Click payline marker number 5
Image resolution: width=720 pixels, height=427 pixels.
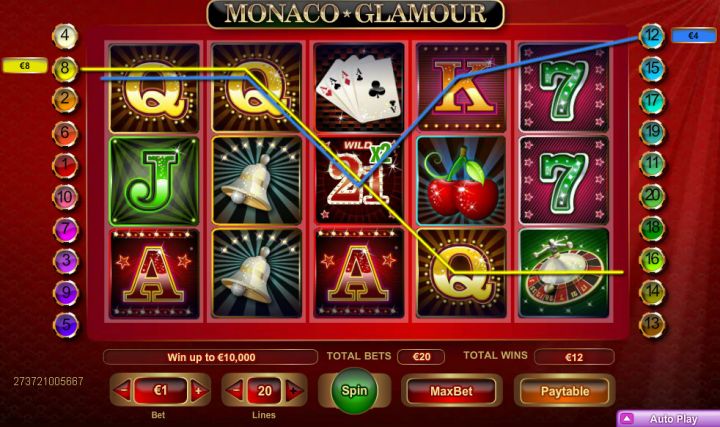(x=66, y=325)
